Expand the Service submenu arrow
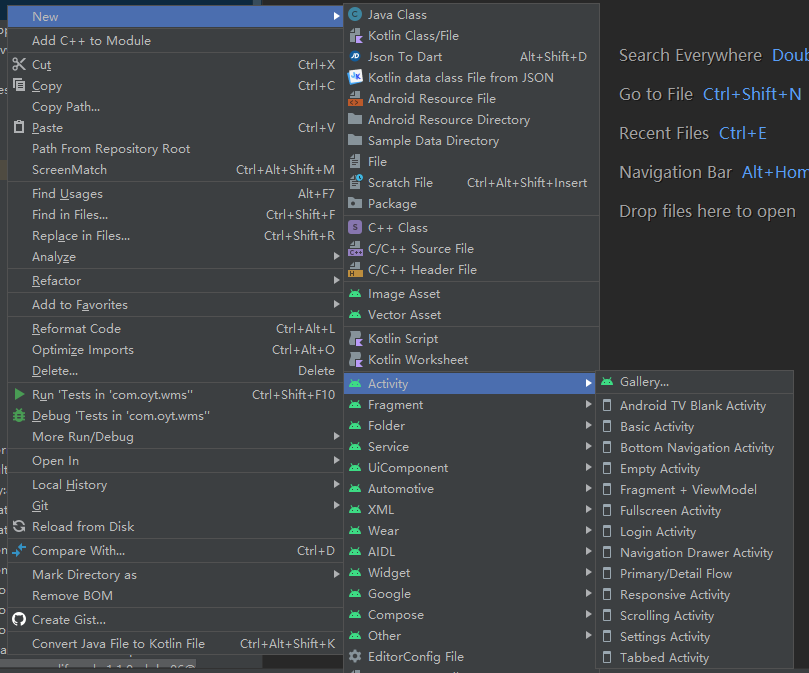 point(588,446)
